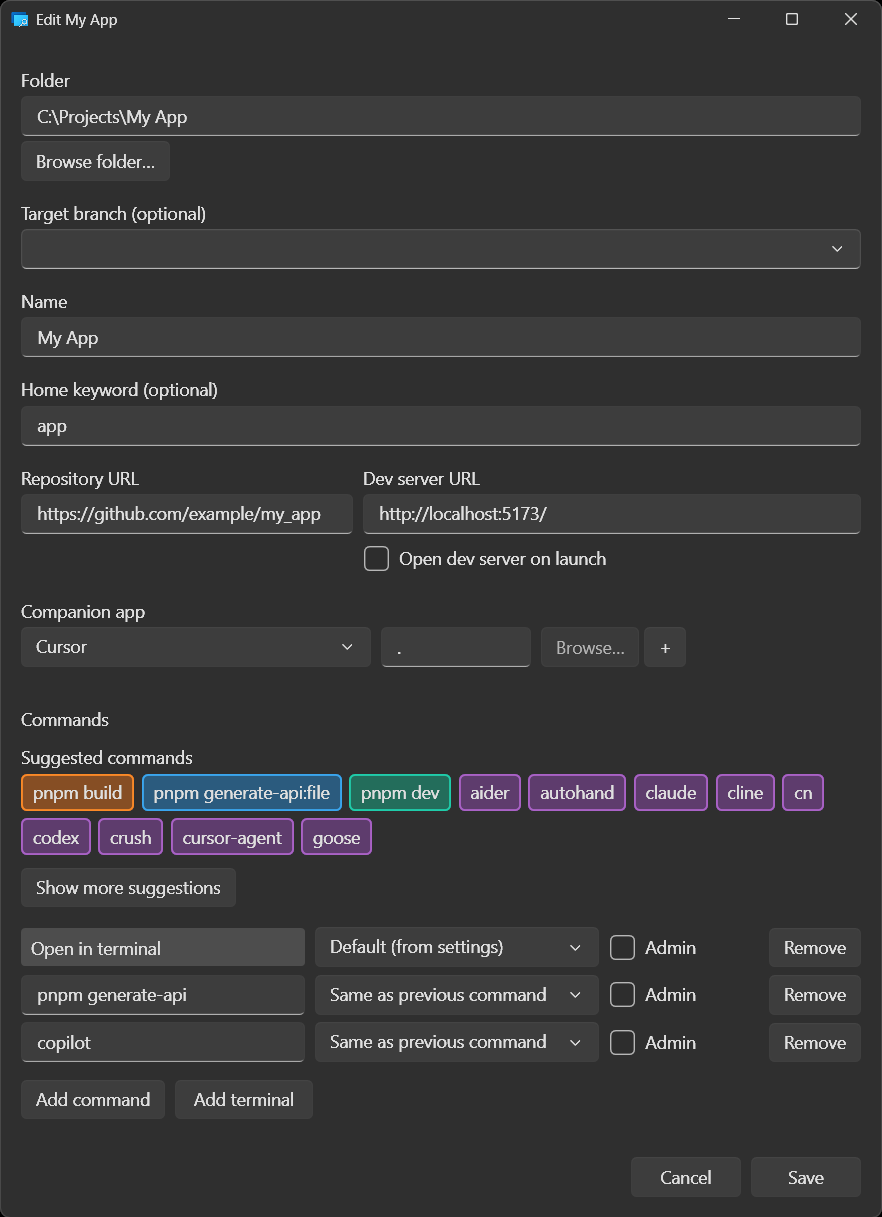Cancel editing My App

click(686, 1177)
